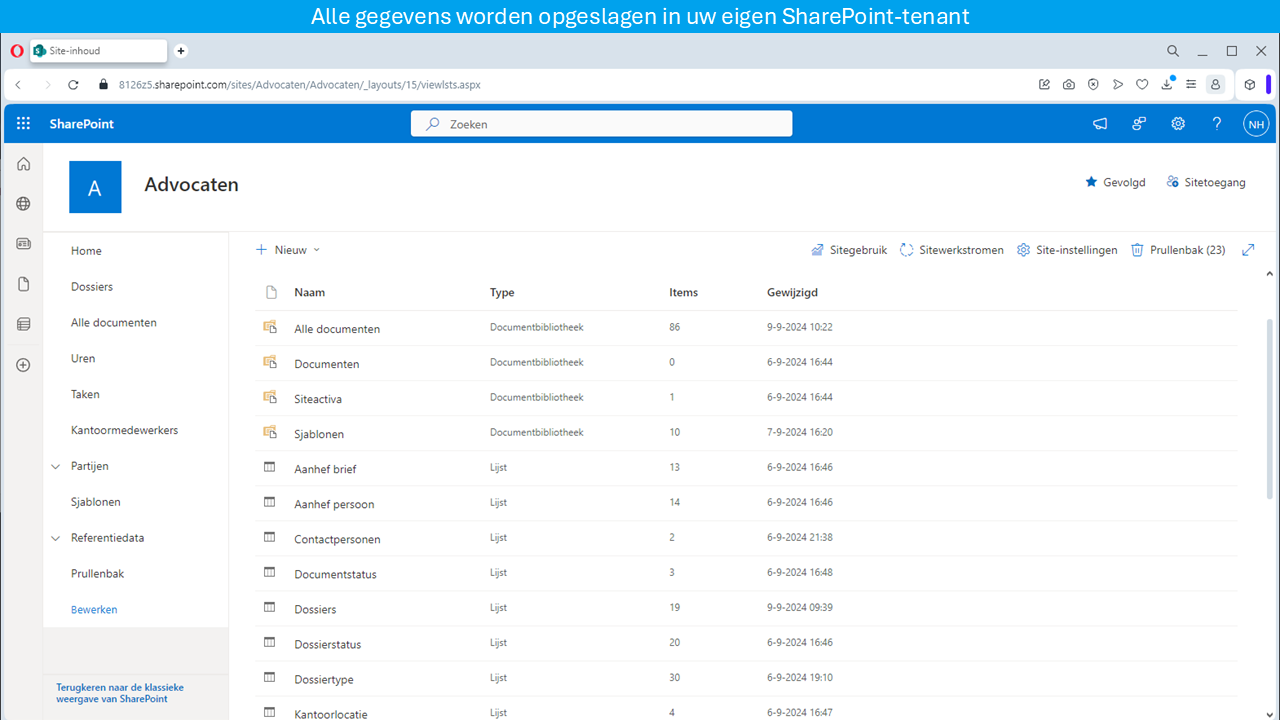Image resolution: width=1280 pixels, height=720 pixels.
Task: Open Alle documenten in the site navigation
Action: tap(114, 323)
